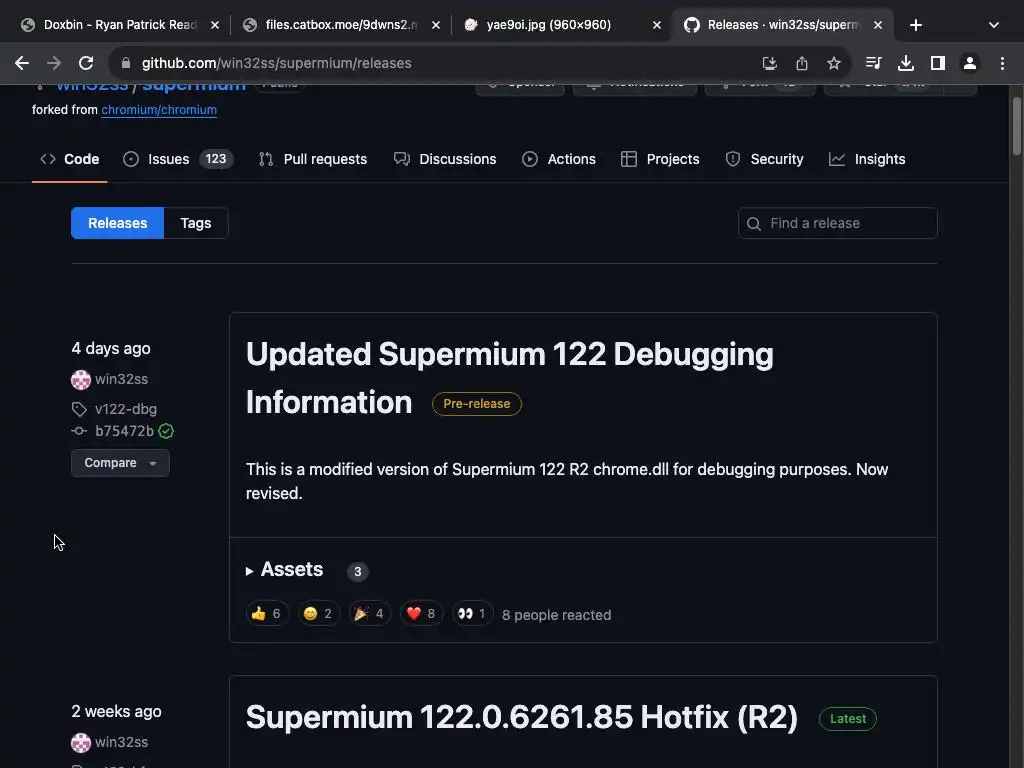Select the Releases button
This screenshot has height=768, width=1024.
(118, 223)
